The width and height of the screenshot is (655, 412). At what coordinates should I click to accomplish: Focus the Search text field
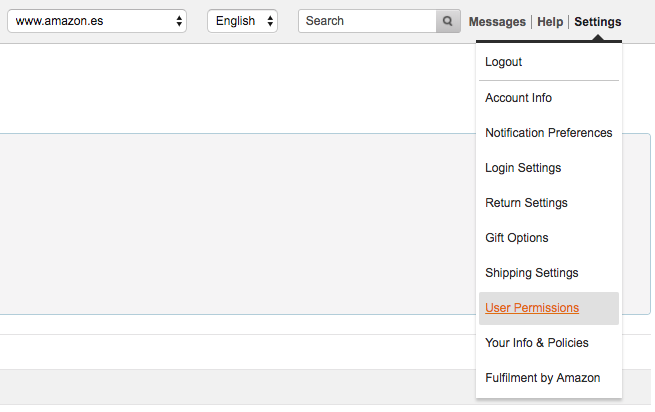pos(368,21)
